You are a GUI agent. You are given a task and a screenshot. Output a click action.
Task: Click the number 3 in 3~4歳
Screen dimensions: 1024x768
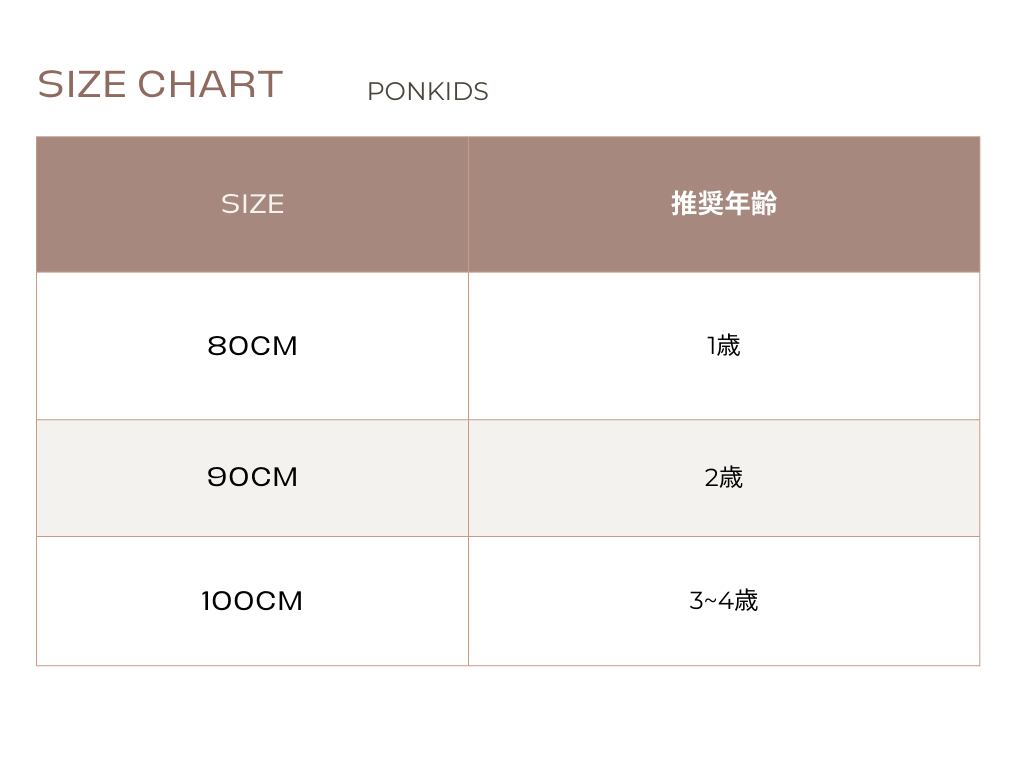pos(696,601)
